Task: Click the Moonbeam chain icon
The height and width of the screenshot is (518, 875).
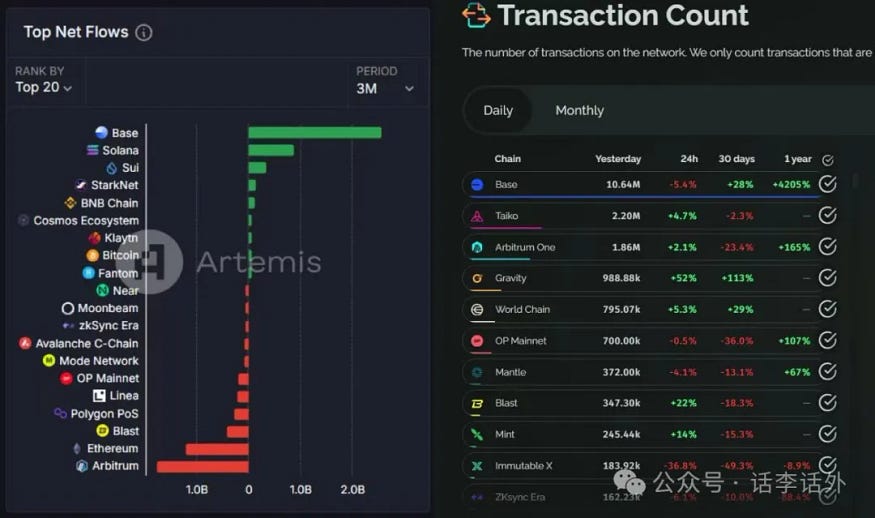Action: tap(68, 308)
